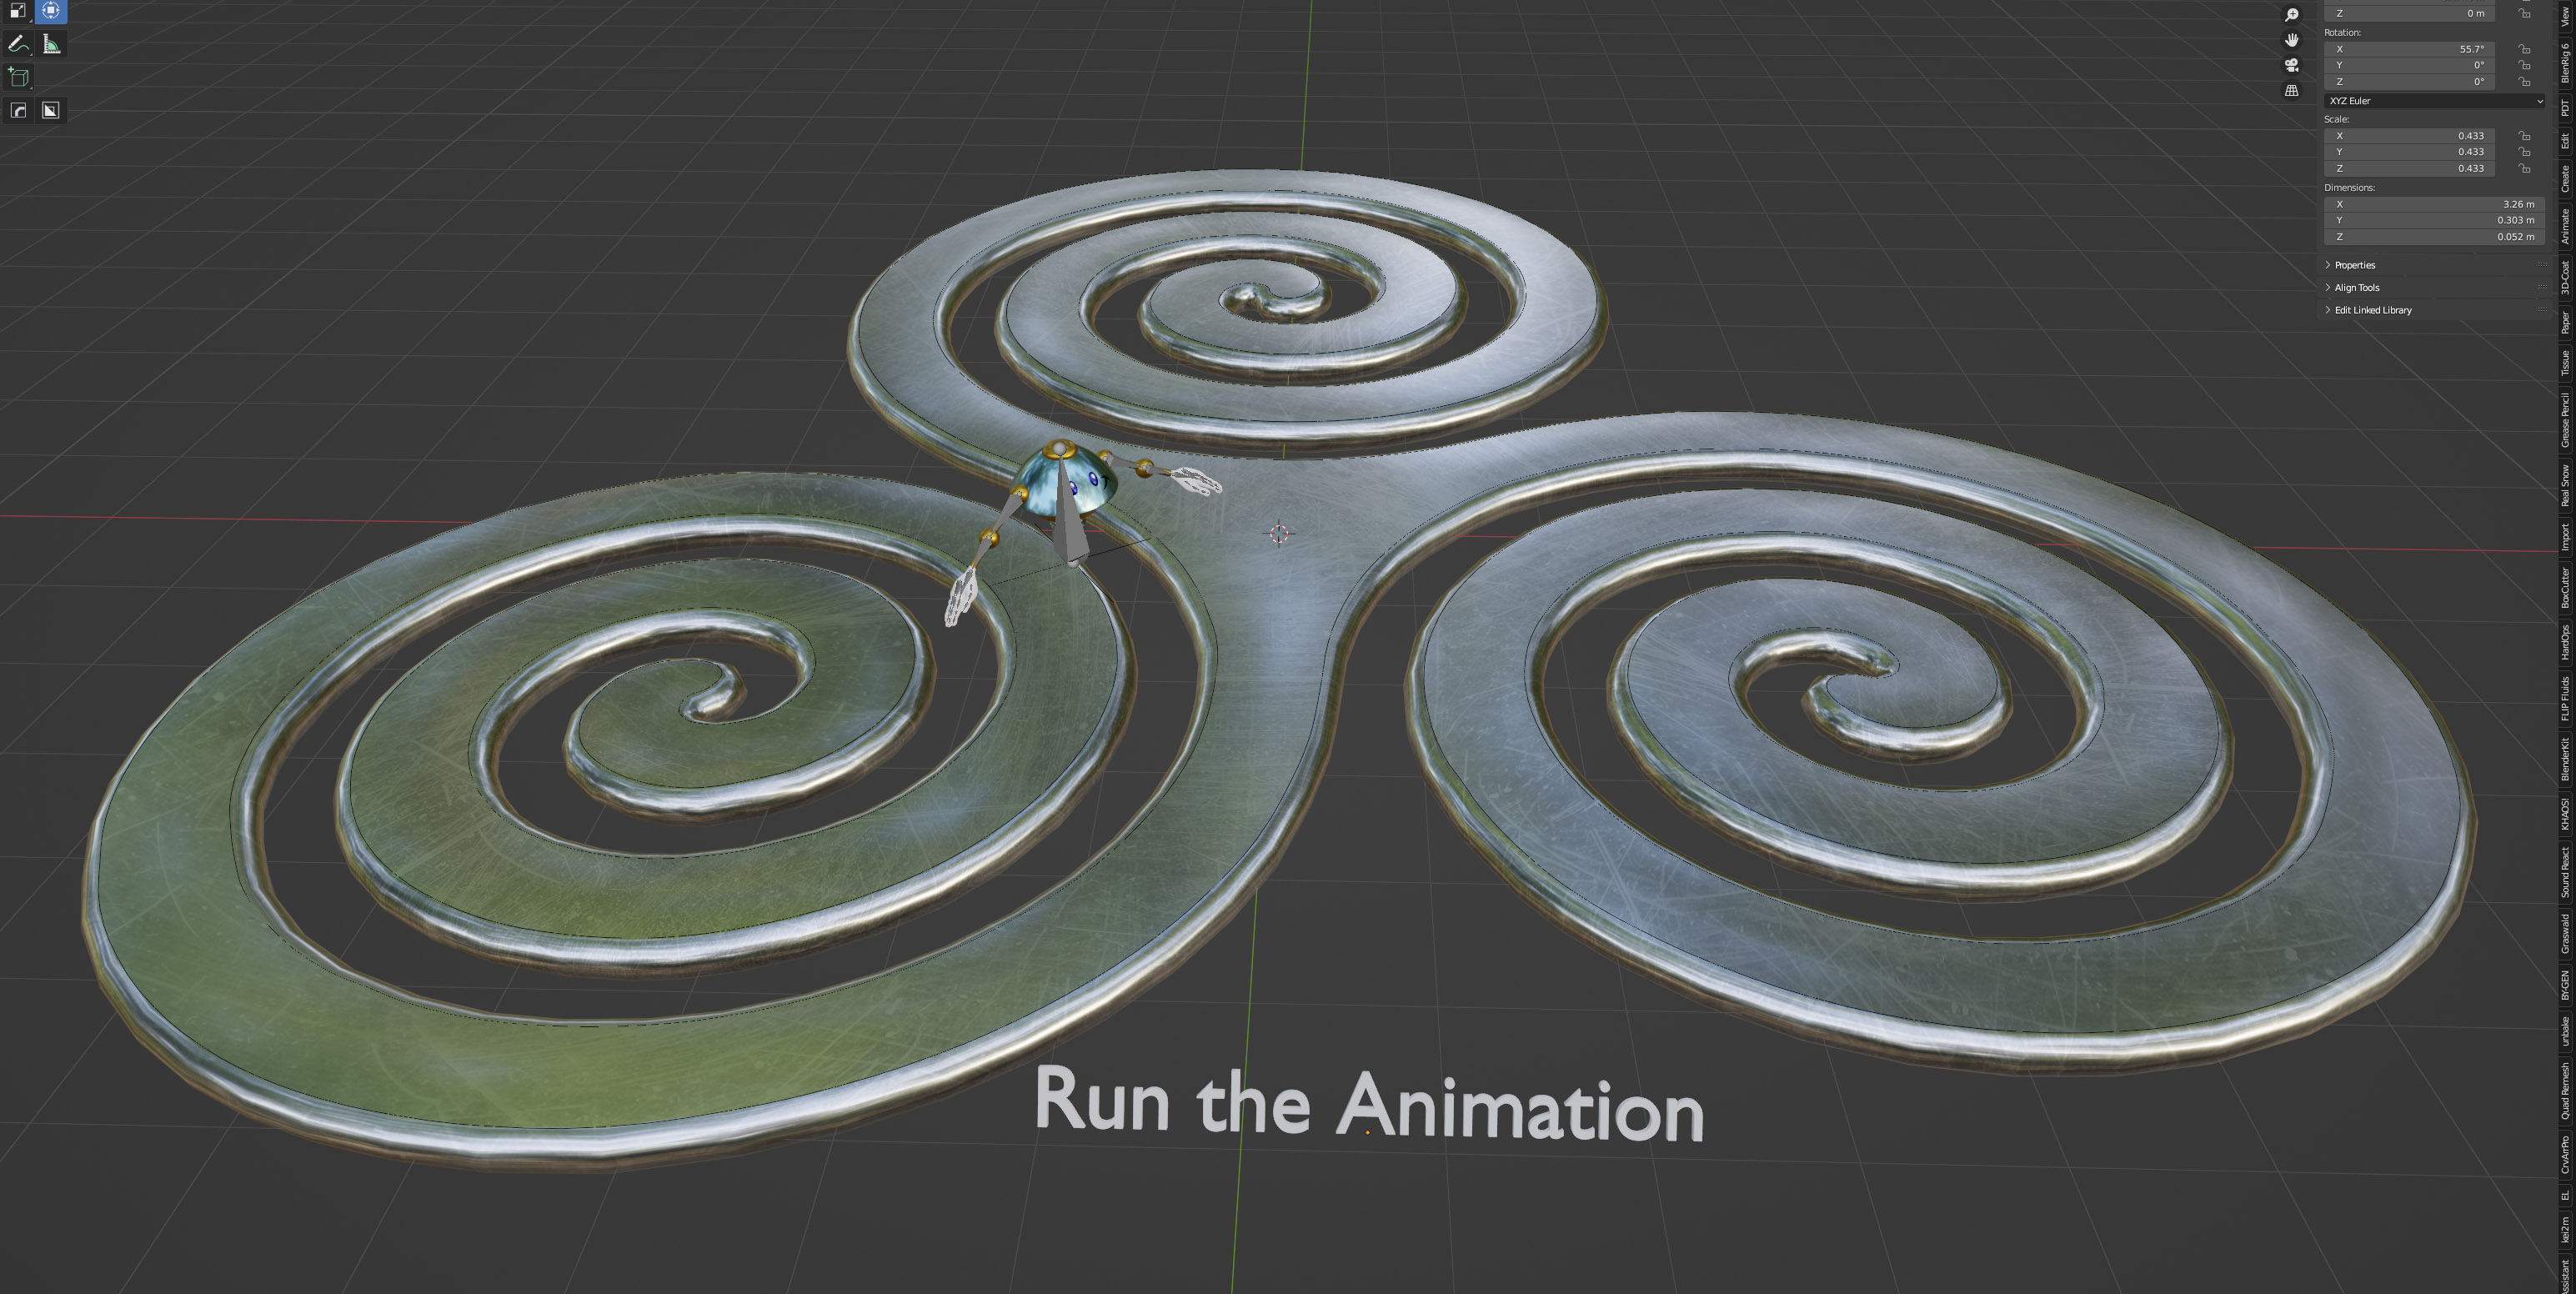Select the Measure ruler tool

coord(51,44)
